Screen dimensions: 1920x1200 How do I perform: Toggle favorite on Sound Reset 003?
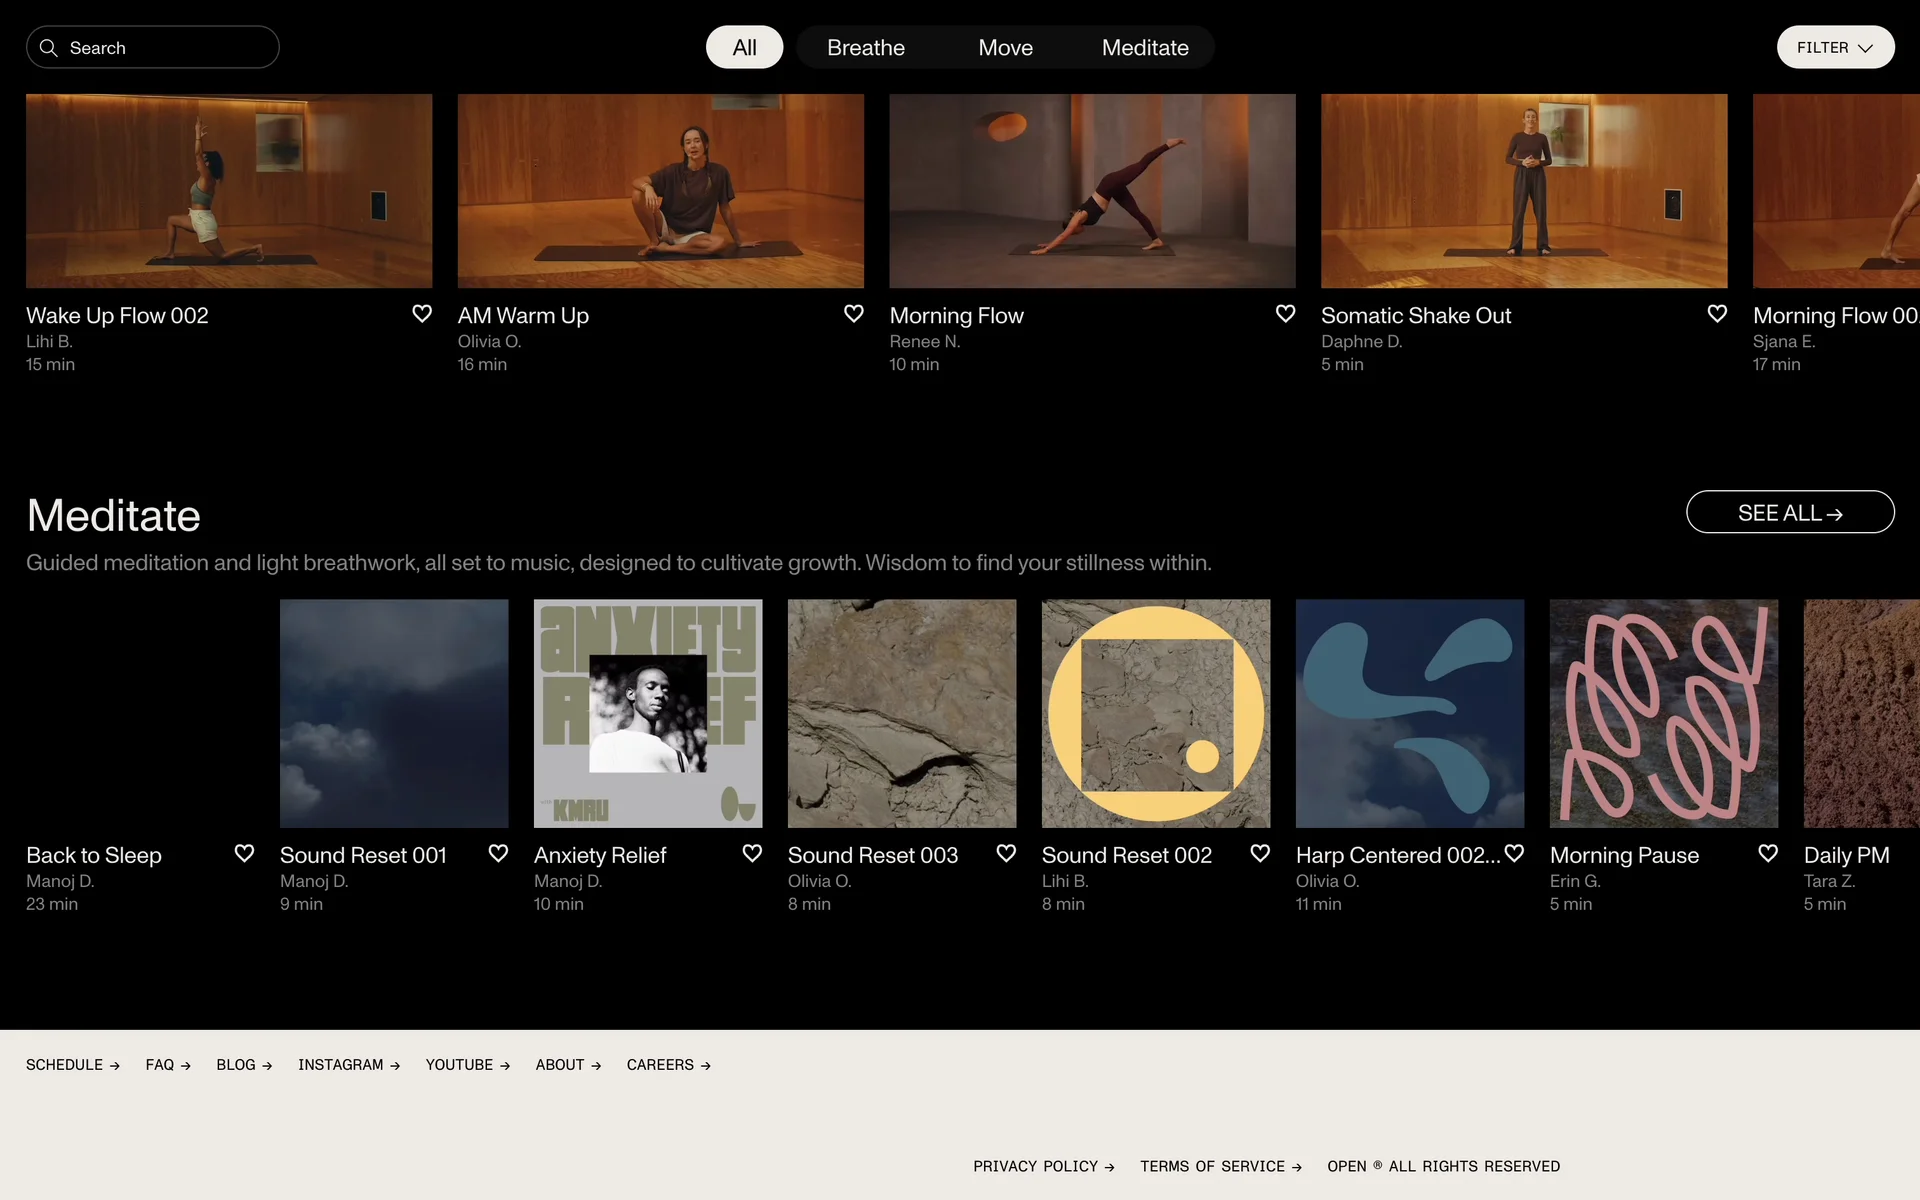click(1006, 853)
